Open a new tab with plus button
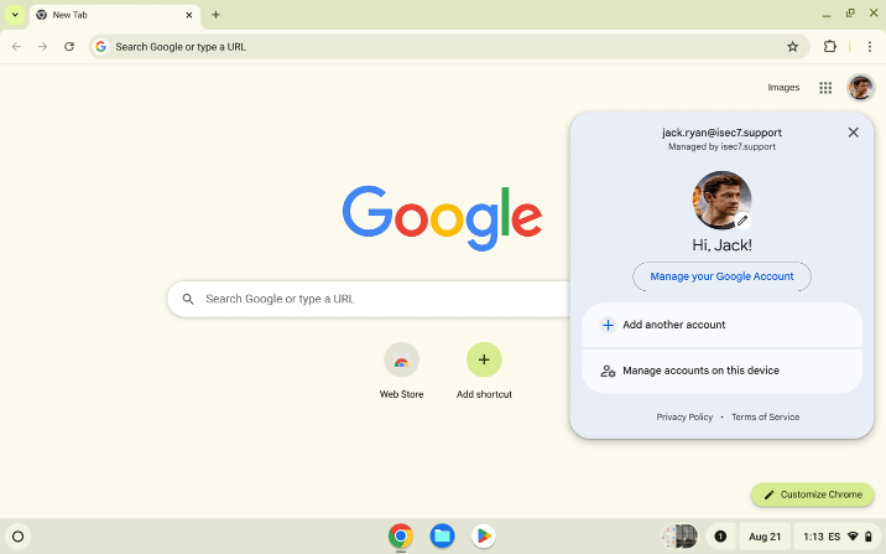The height and width of the screenshot is (554, 886). (x=215, y=15)
